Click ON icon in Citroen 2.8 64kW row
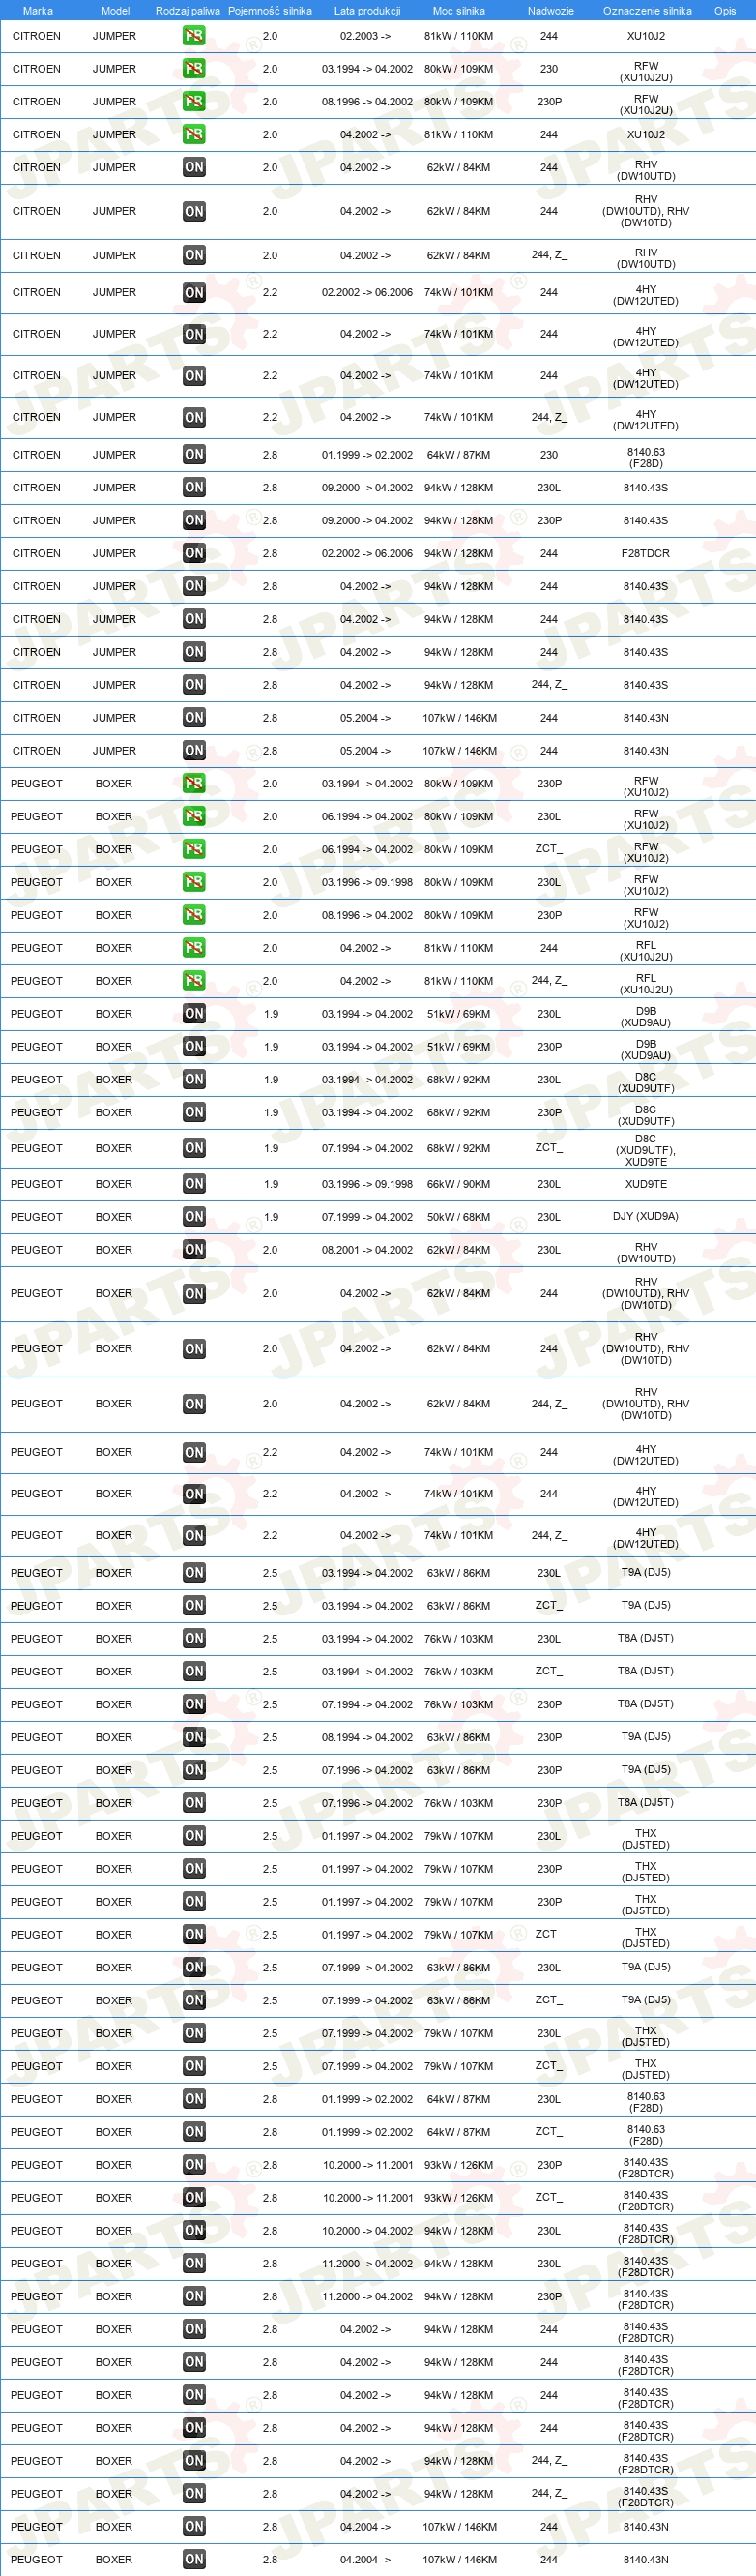Viewport: 756px width, 2576px height. pyautogui.click(x=194, y=455)
